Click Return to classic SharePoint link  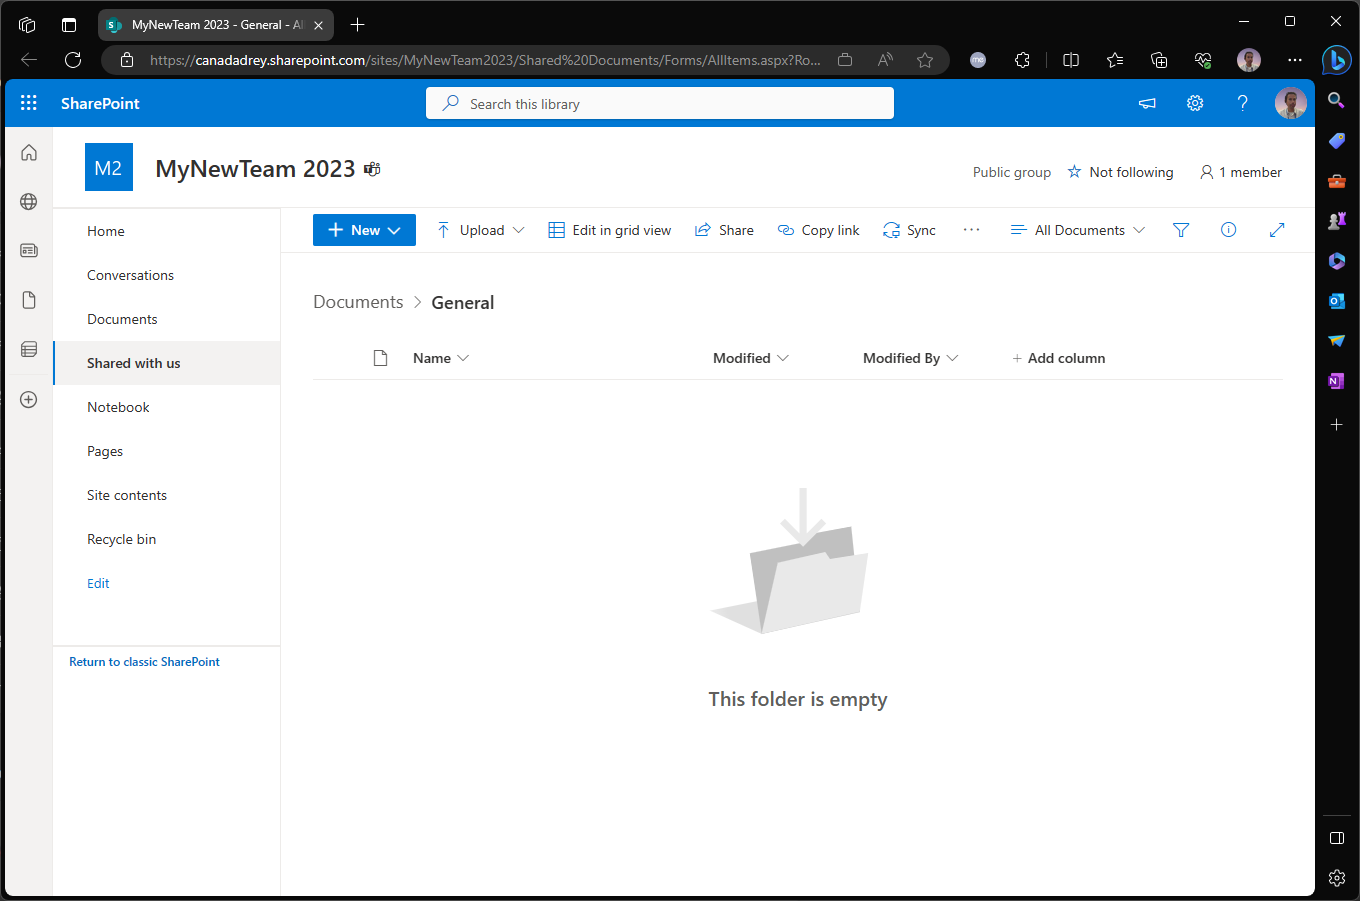tap(144, 662)
